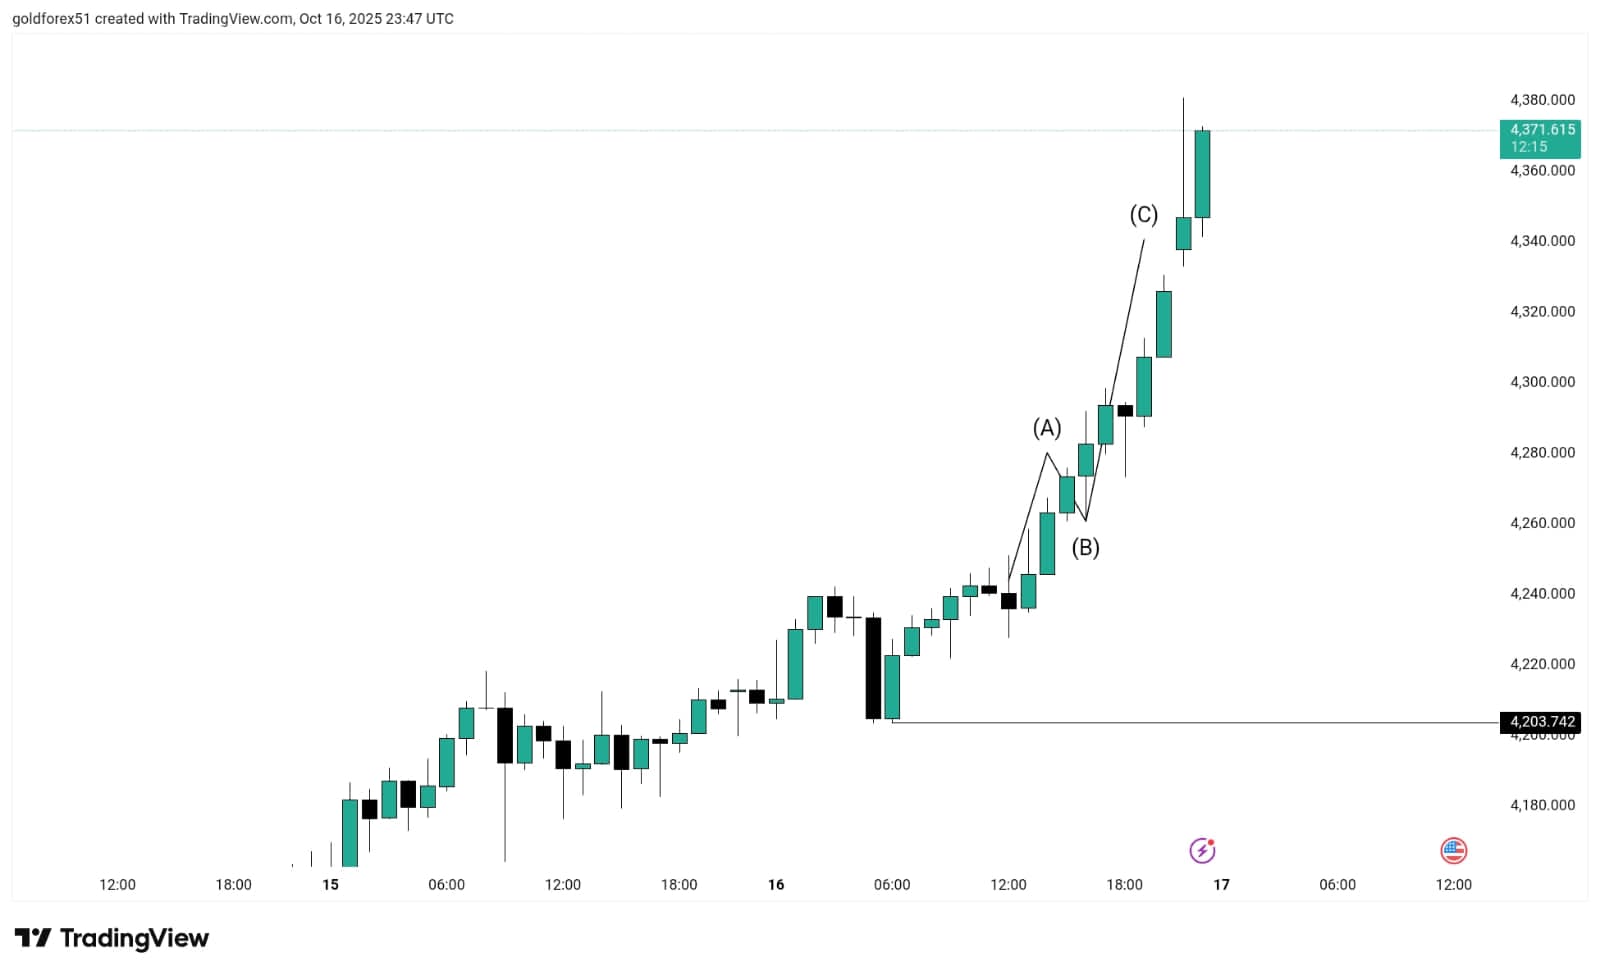Click the goldforex51 attribution header text
The image size is (1600, 975).
(232, 19)
